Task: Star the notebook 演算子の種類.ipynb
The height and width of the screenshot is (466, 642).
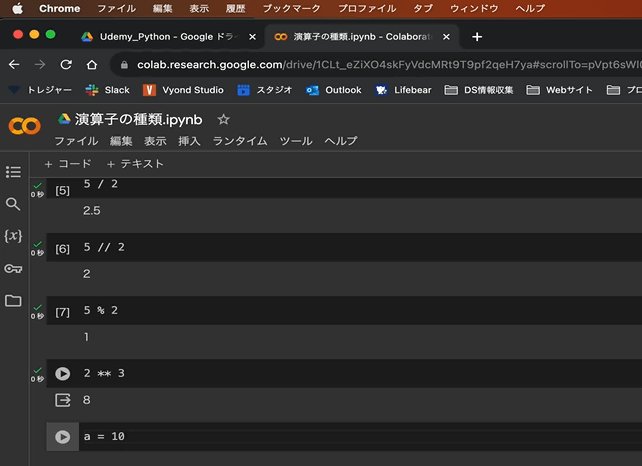Action: (x=223, y=119)
